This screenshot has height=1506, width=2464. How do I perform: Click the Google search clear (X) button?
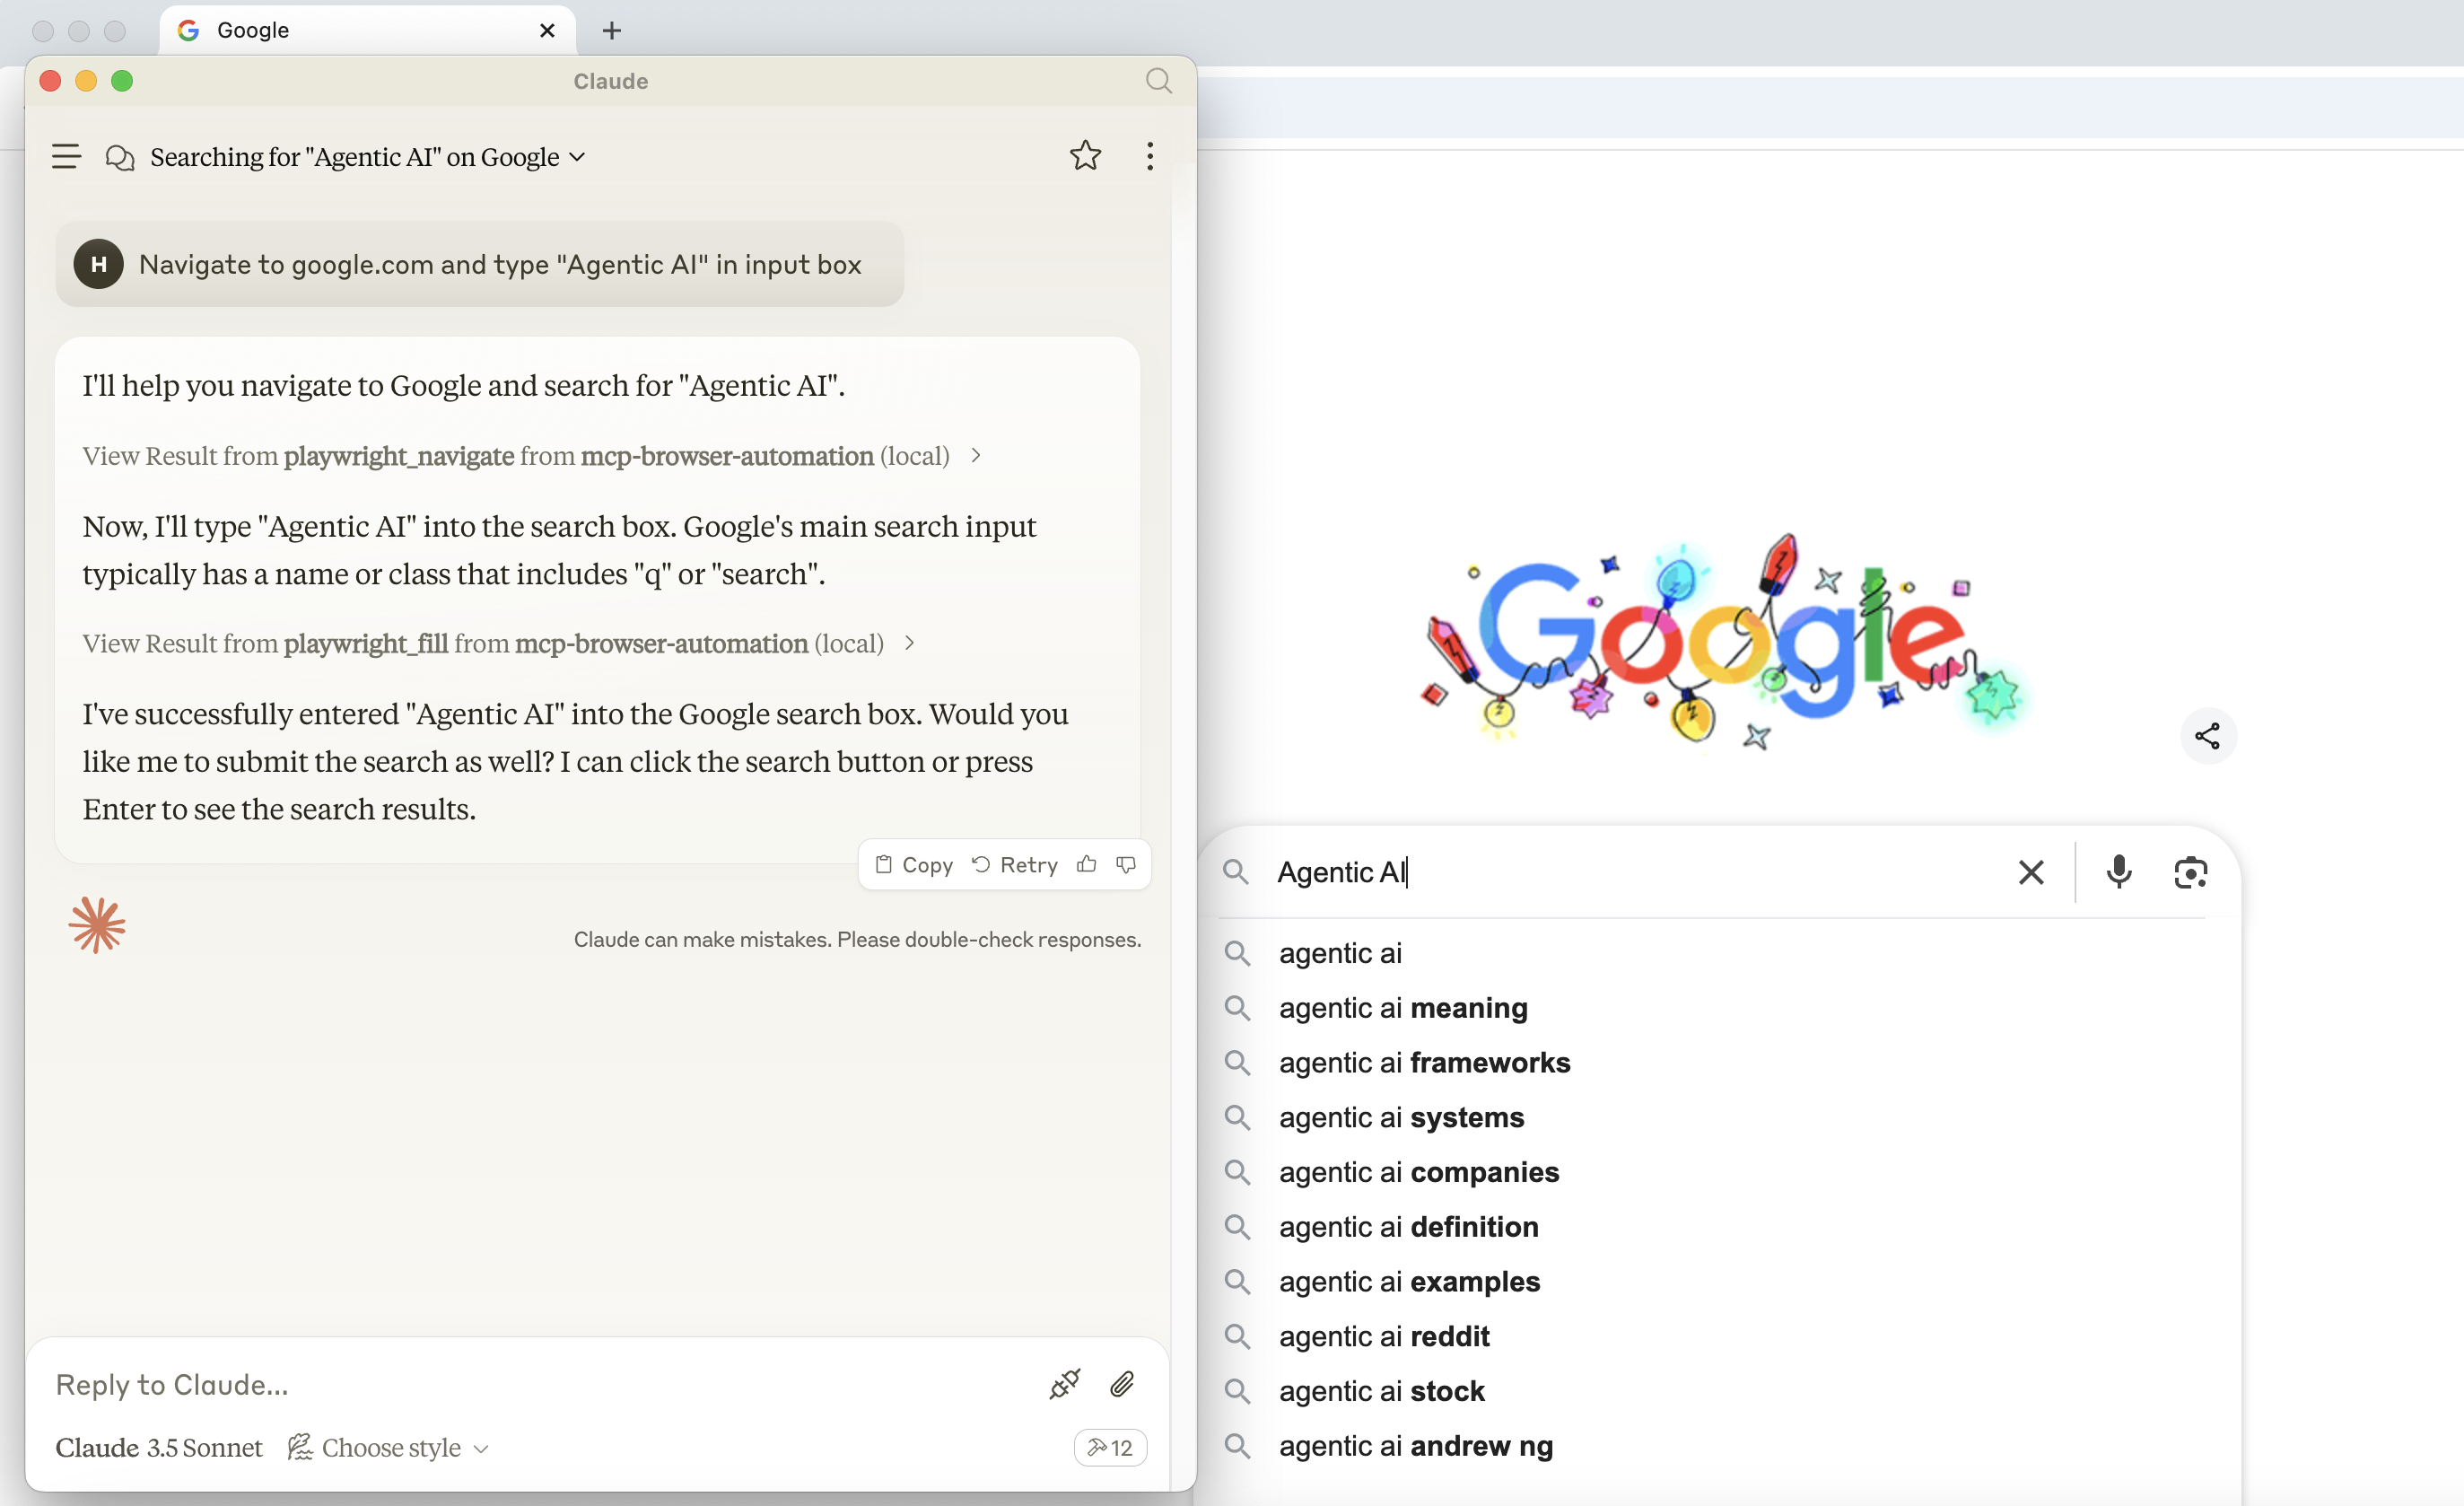click(x=2031, y=871)
